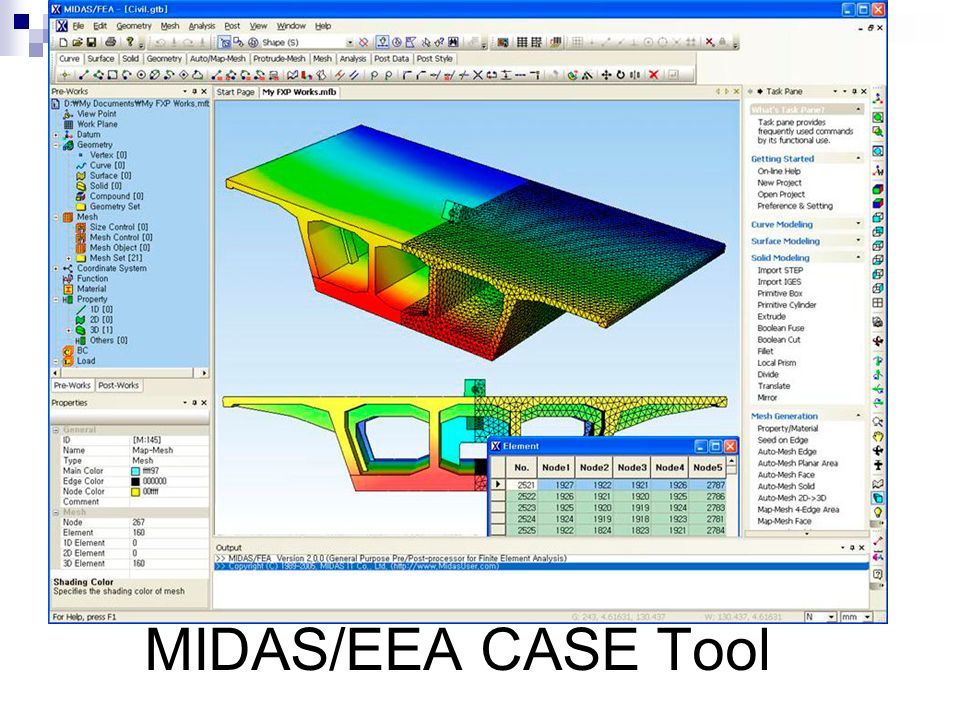The height and width of the screenshot is (720, 960).
Task: Expand the Datum tree node
Action: [56, 135]
